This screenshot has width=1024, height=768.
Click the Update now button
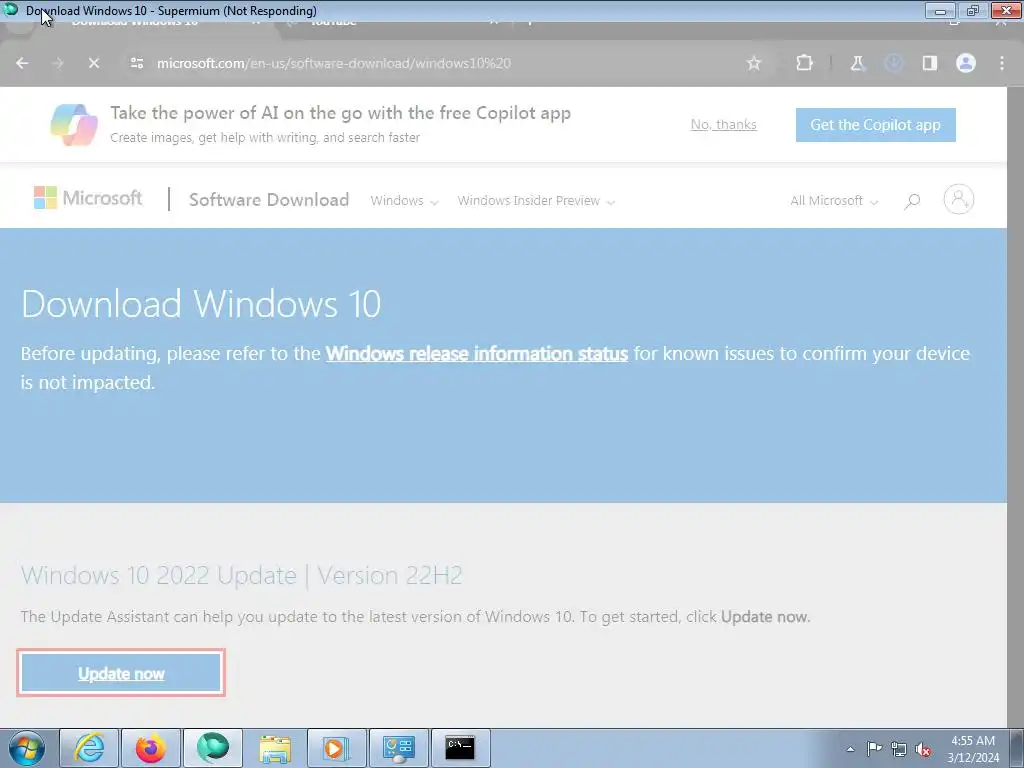tap(121, 673)
